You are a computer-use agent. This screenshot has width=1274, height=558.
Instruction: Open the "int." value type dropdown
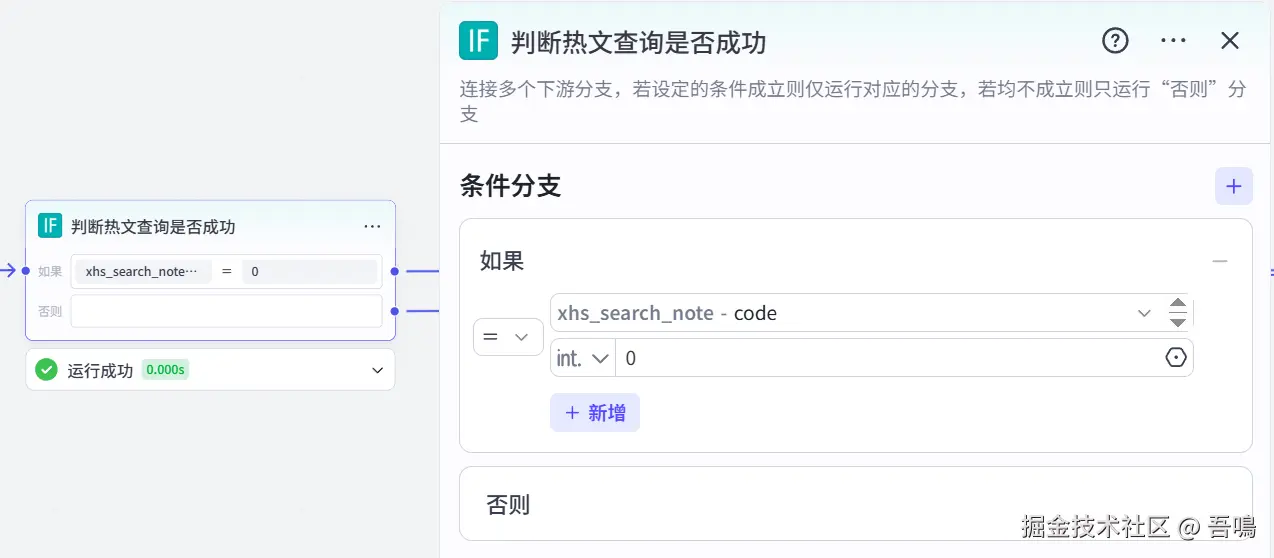coord(583,358)
